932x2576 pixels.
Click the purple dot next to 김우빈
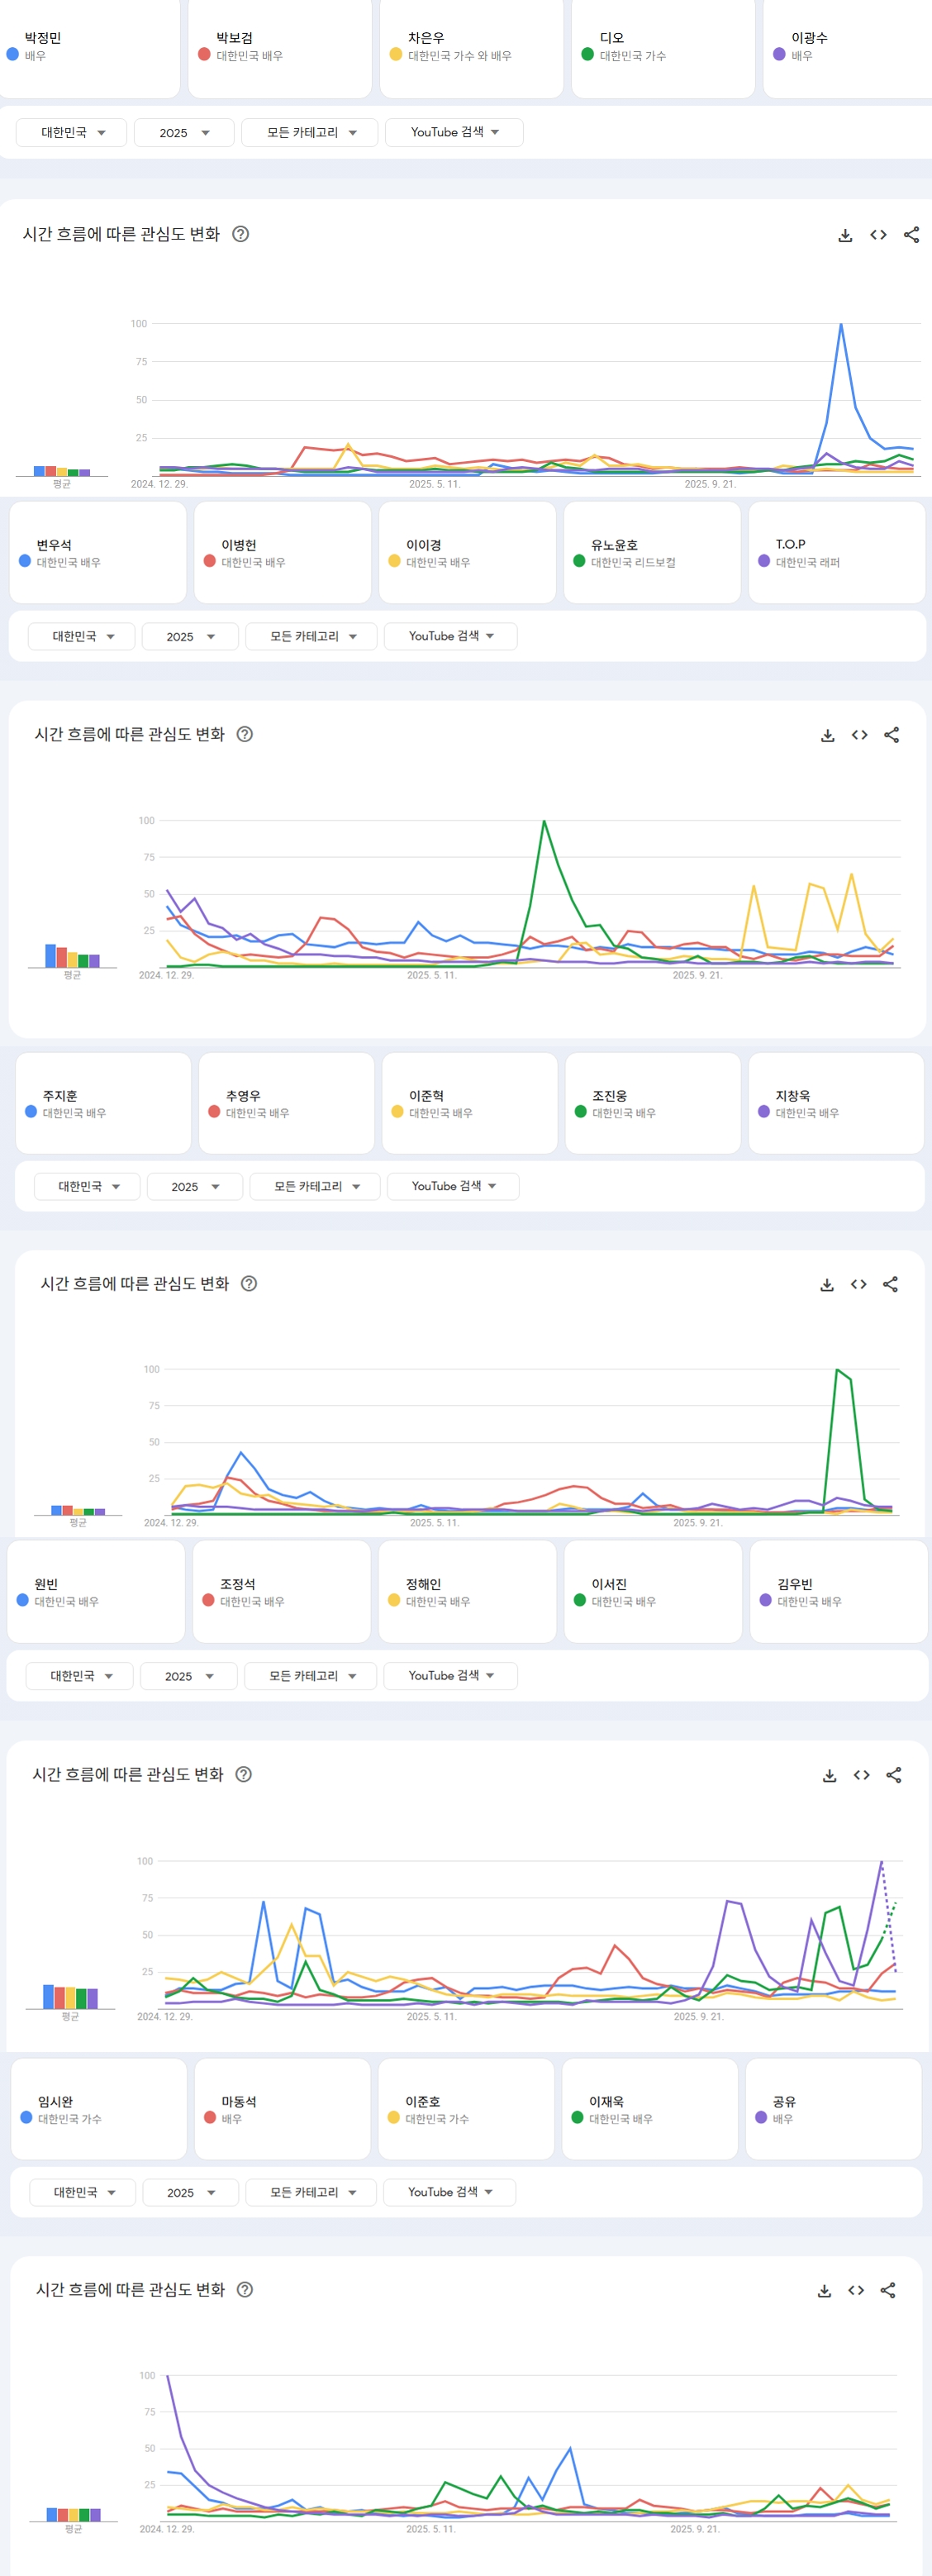(765, 1601)
